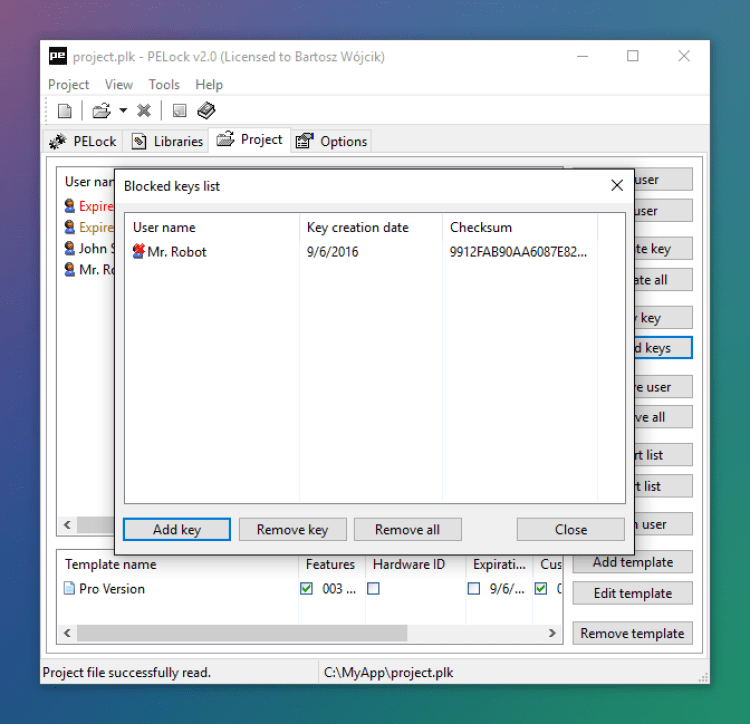Select the first red Expired user icon
The width and height of the screenshot is (750, 724).
[70, 206]
